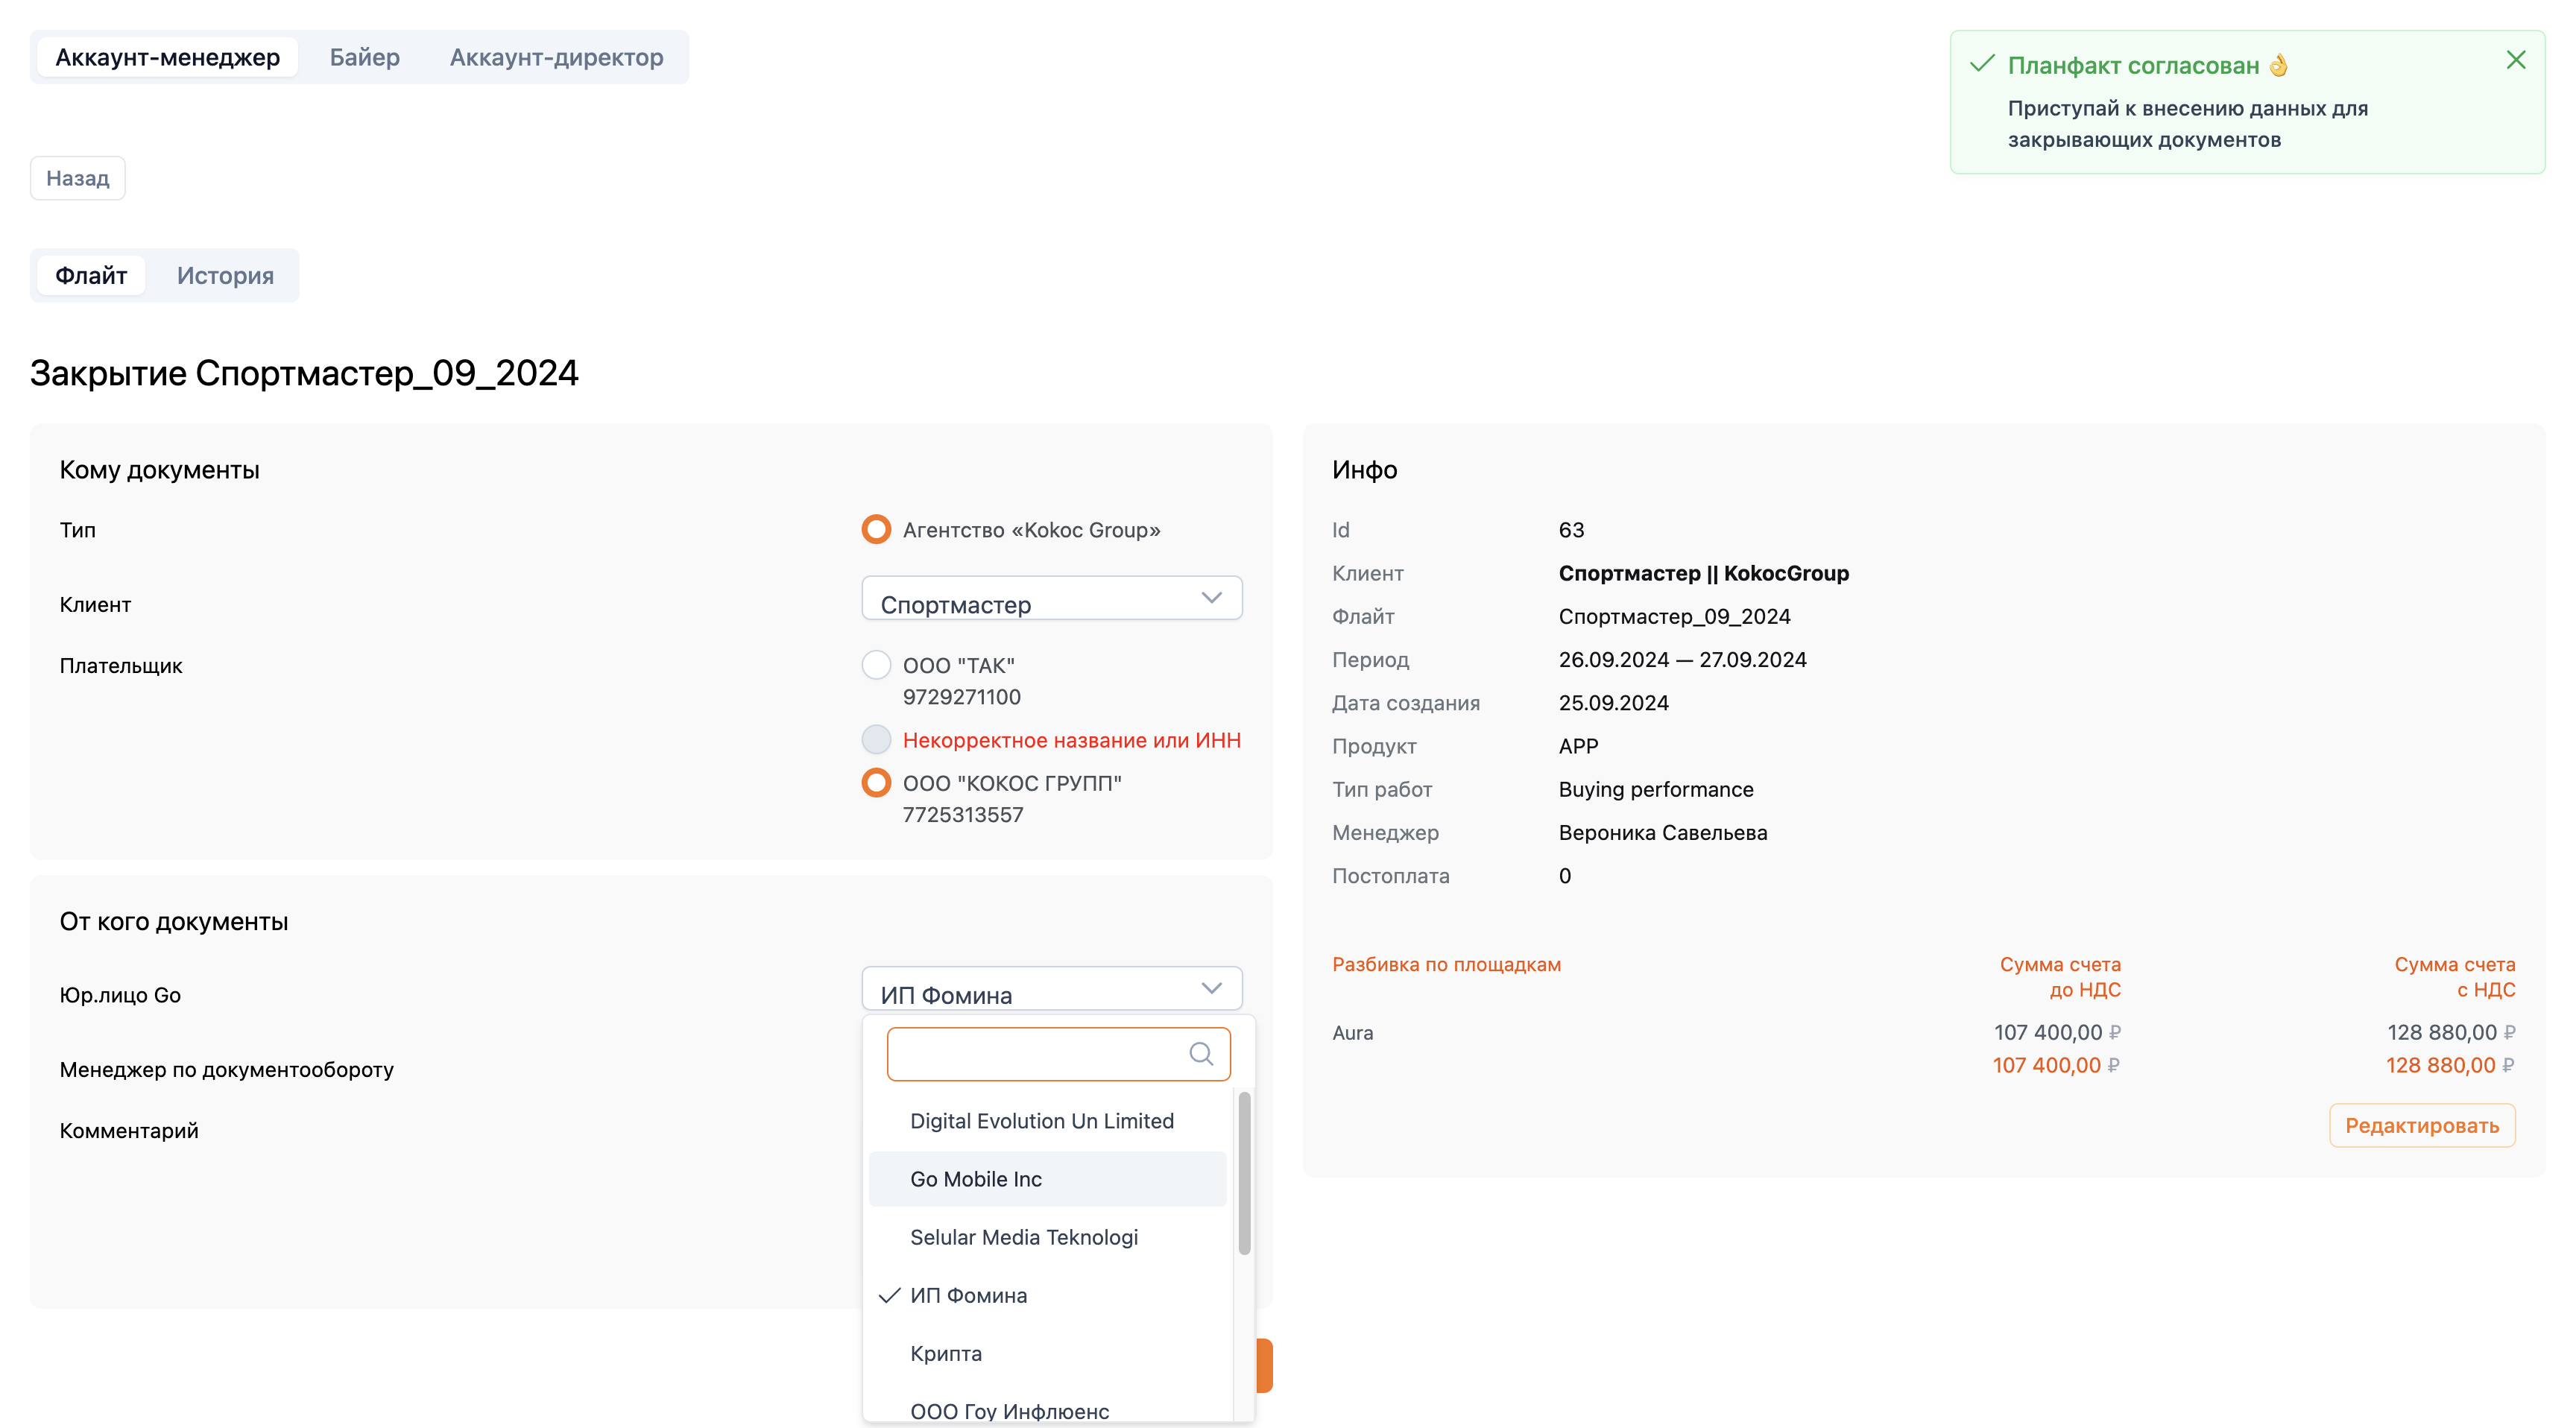
Task: Open the Аккаунт-директор tab
Action: tap(556, 57)
